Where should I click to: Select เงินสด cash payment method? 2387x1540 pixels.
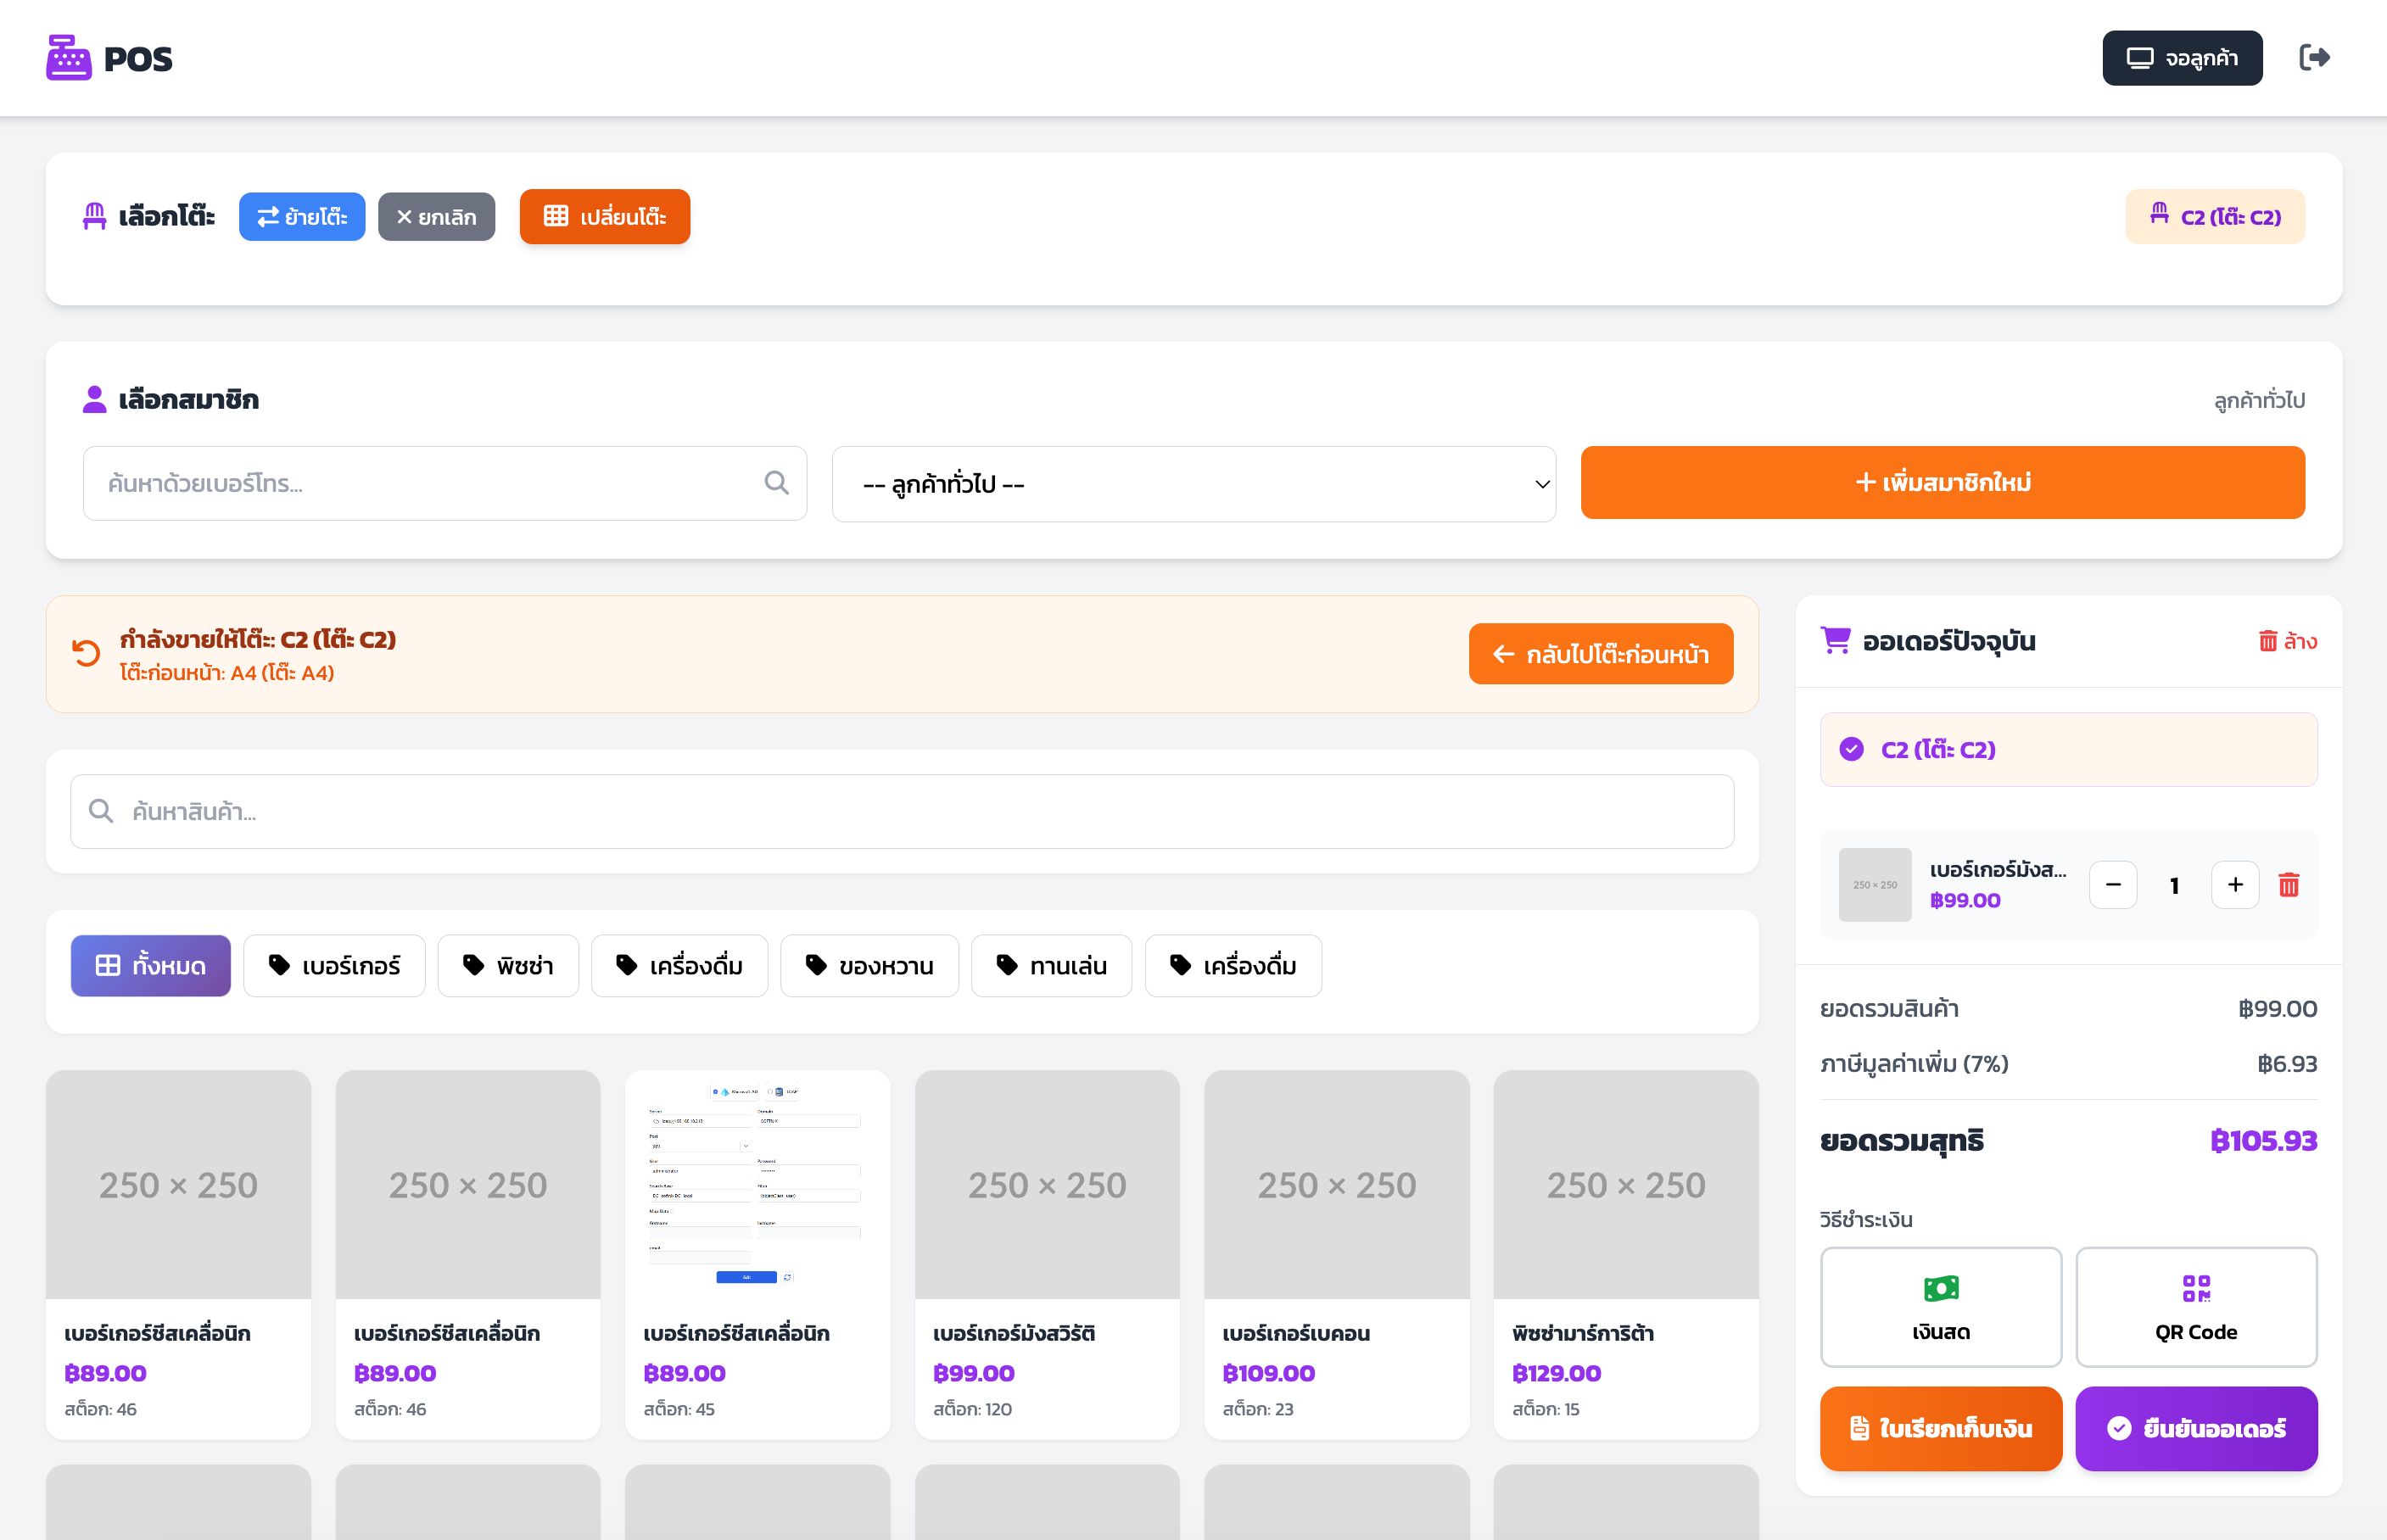[1940, 1306]
